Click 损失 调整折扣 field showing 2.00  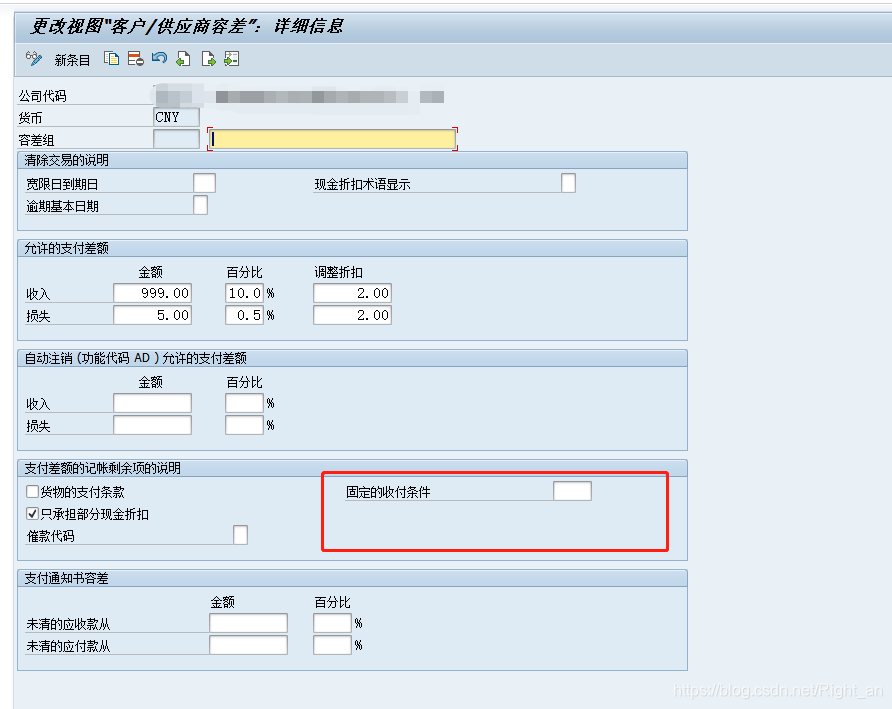pos(352,315)
